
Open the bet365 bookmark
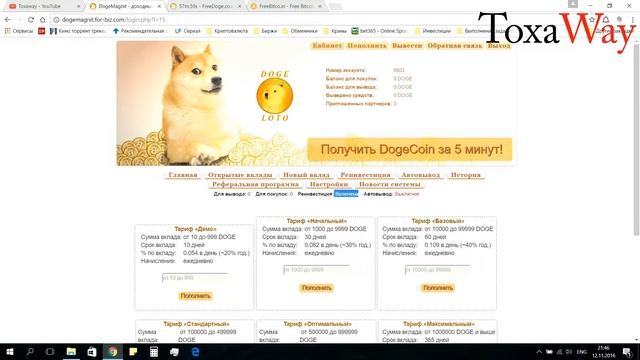[x=380, y=31]
